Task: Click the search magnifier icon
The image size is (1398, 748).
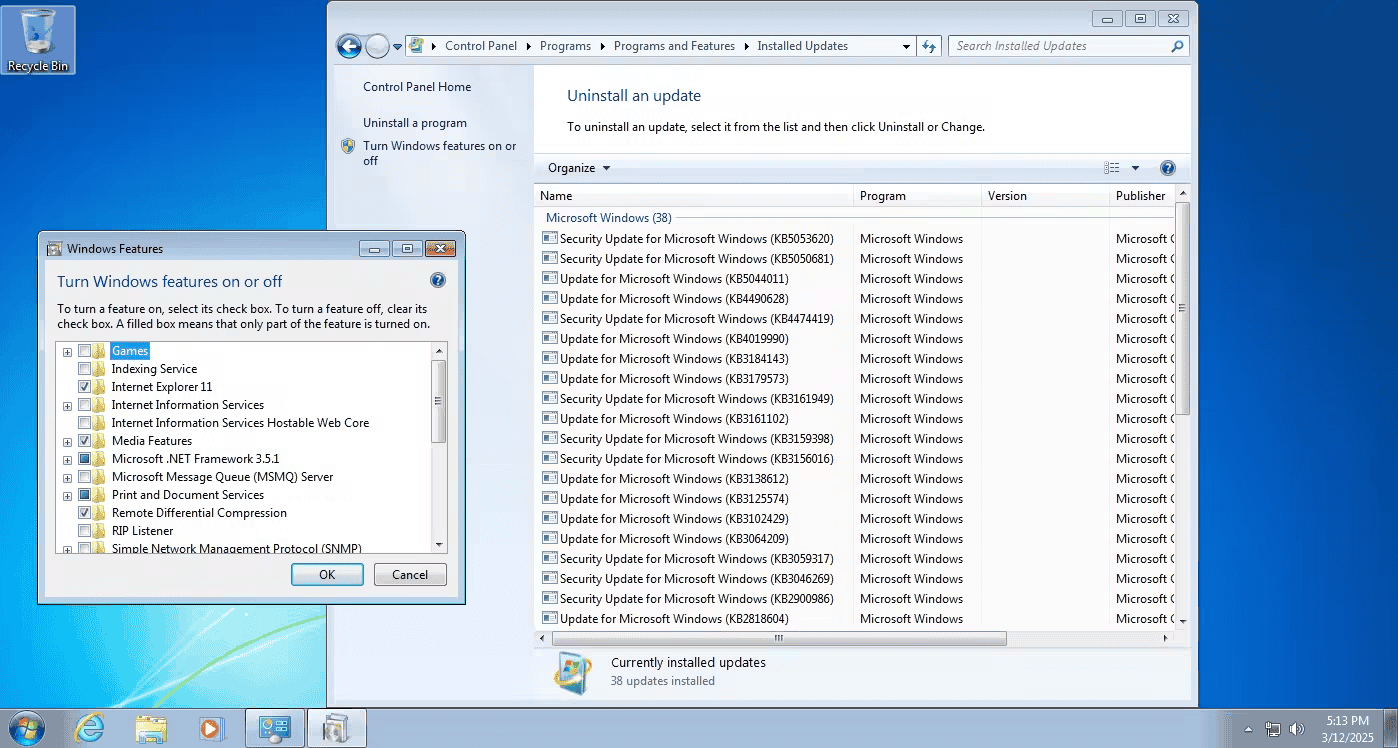Action: 1177,46
